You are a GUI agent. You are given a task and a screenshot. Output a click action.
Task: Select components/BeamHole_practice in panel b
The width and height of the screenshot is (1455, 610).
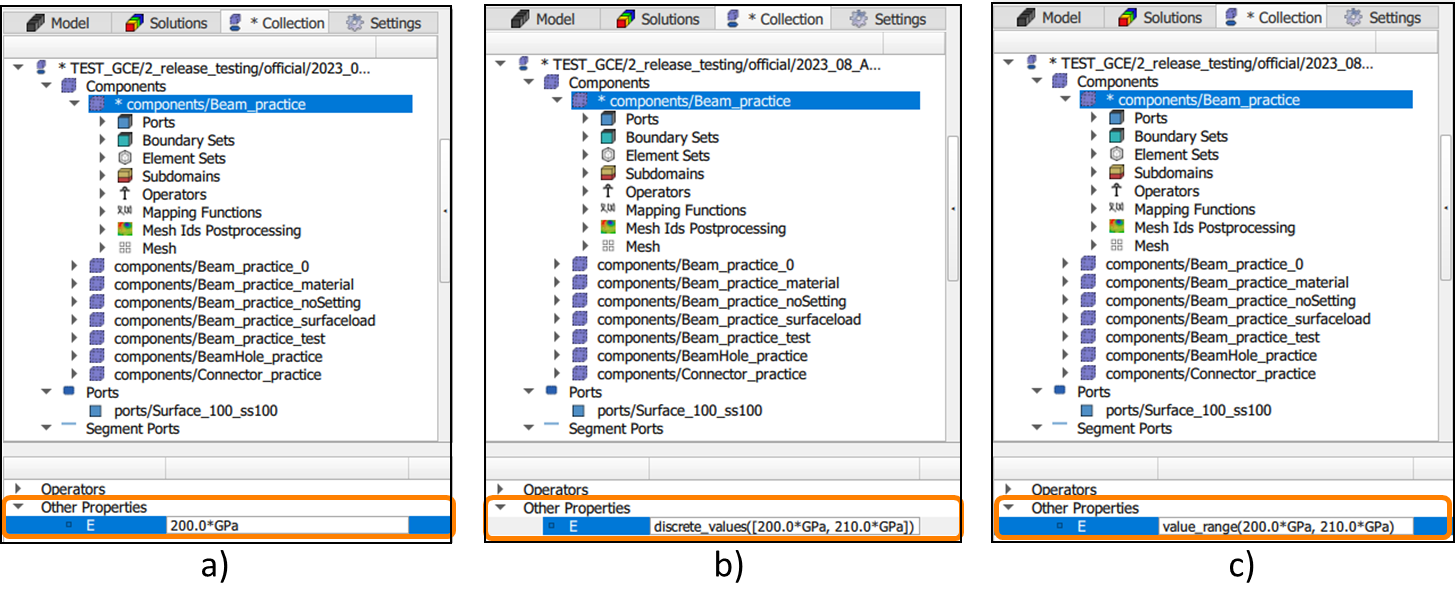pos(701,356)
